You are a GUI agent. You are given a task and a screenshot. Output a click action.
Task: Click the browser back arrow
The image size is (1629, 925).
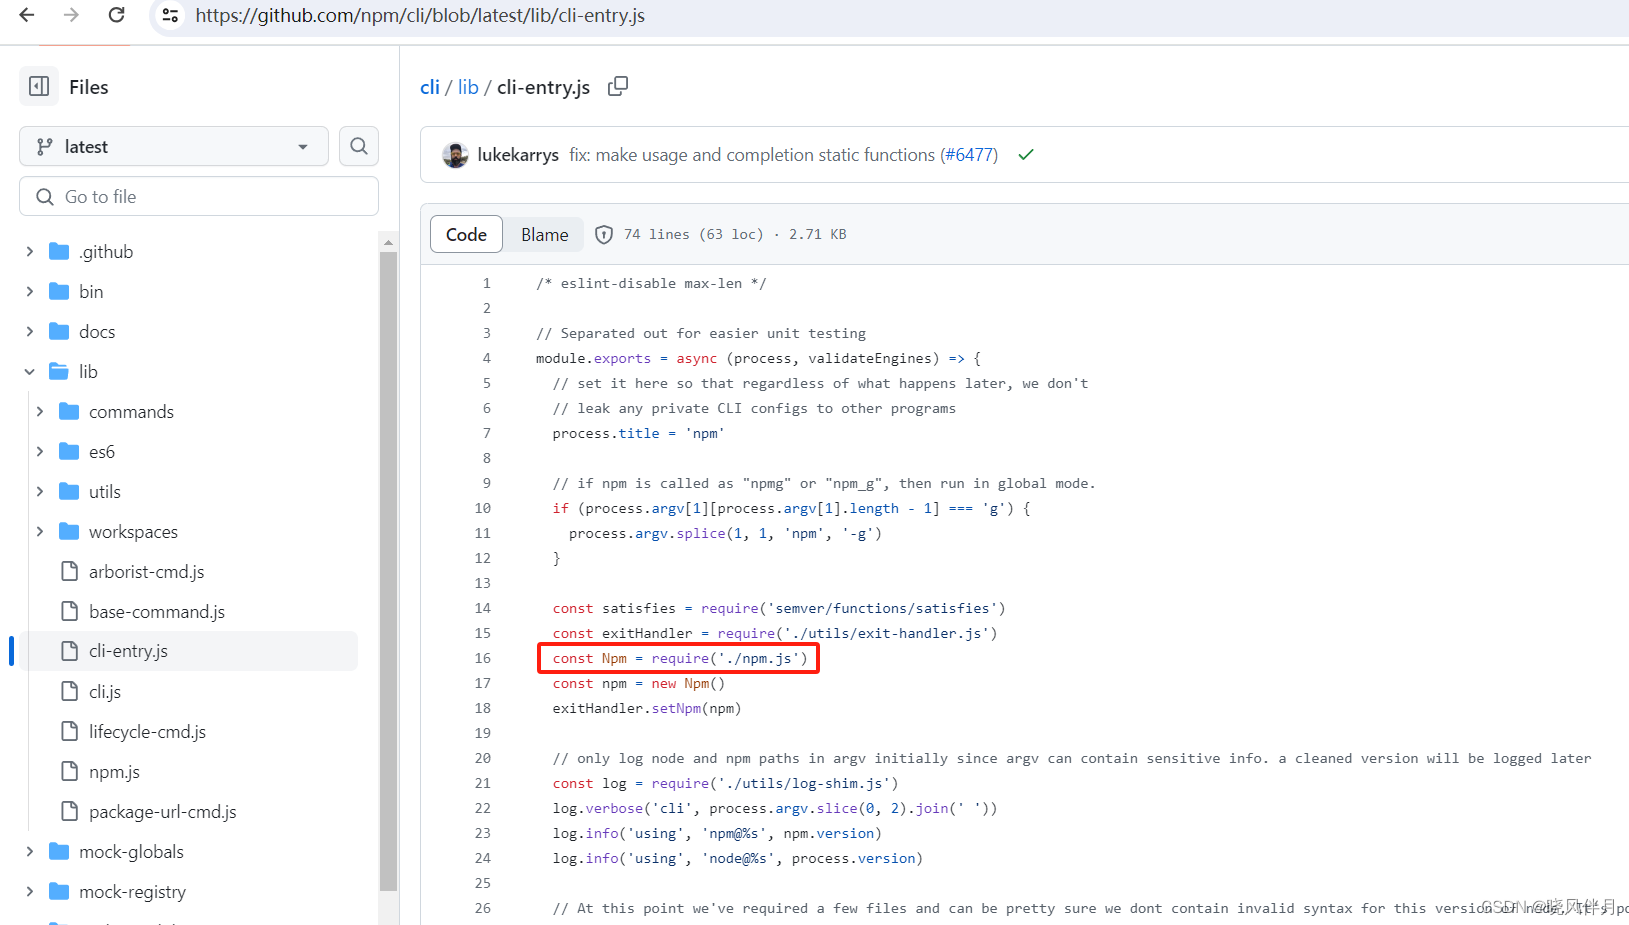pyautogui.click(x=27, y=15)
